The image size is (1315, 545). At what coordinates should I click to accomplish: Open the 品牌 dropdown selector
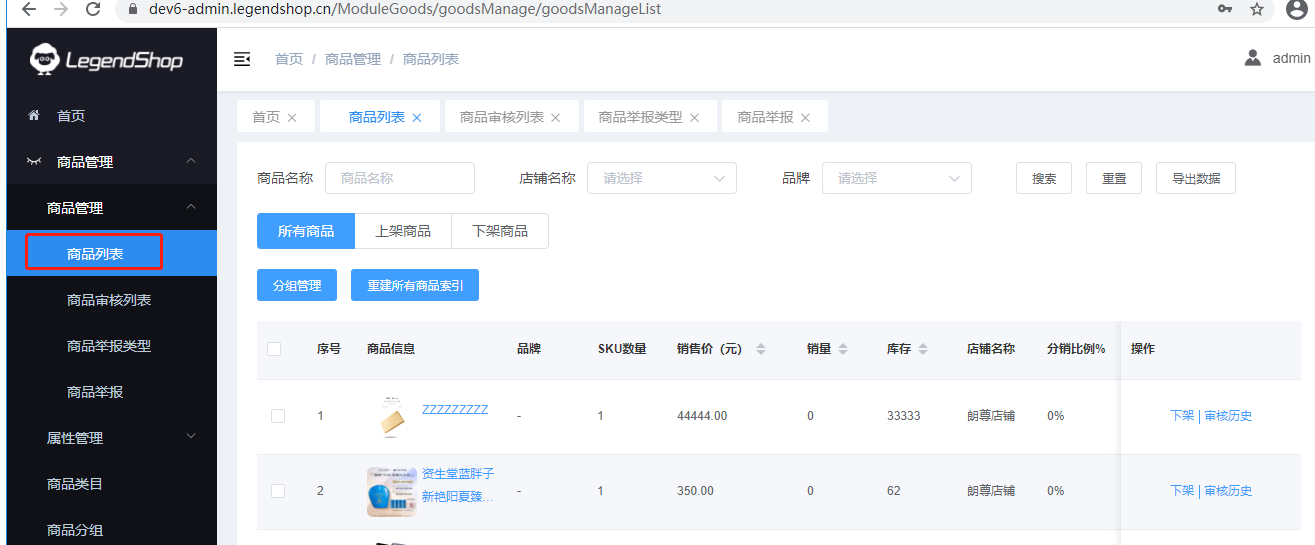coord(896,178)
